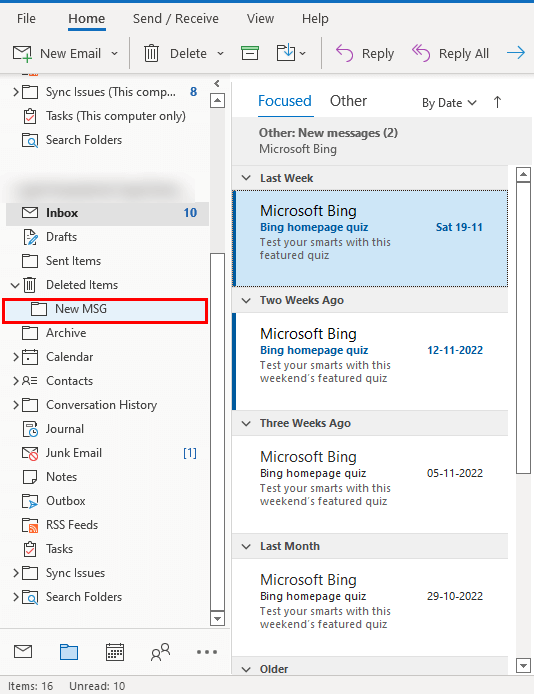
Task: Select the Inbox folder
Action: [107, 213]
